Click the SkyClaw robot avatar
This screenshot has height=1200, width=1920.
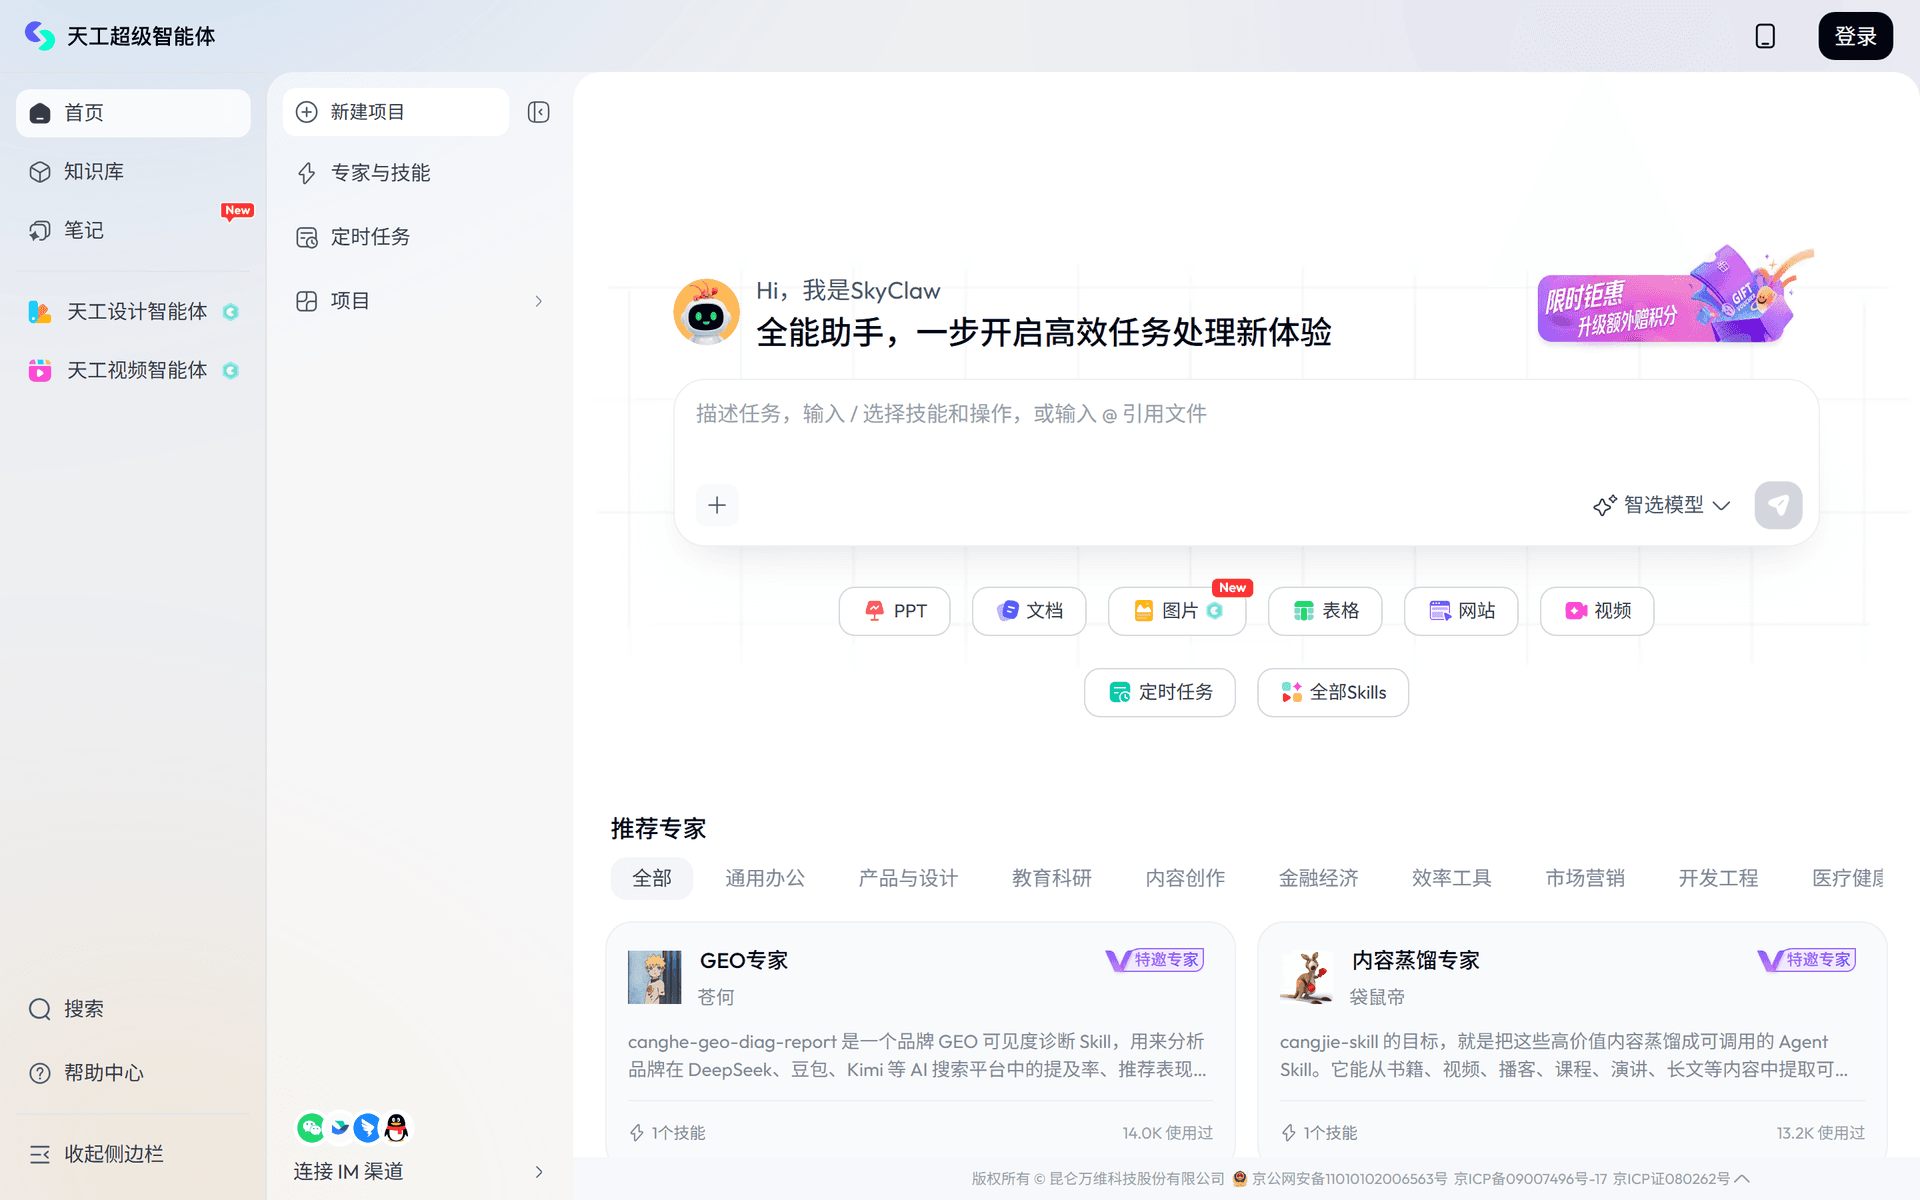pyautogui.click(x=706, y=312)
